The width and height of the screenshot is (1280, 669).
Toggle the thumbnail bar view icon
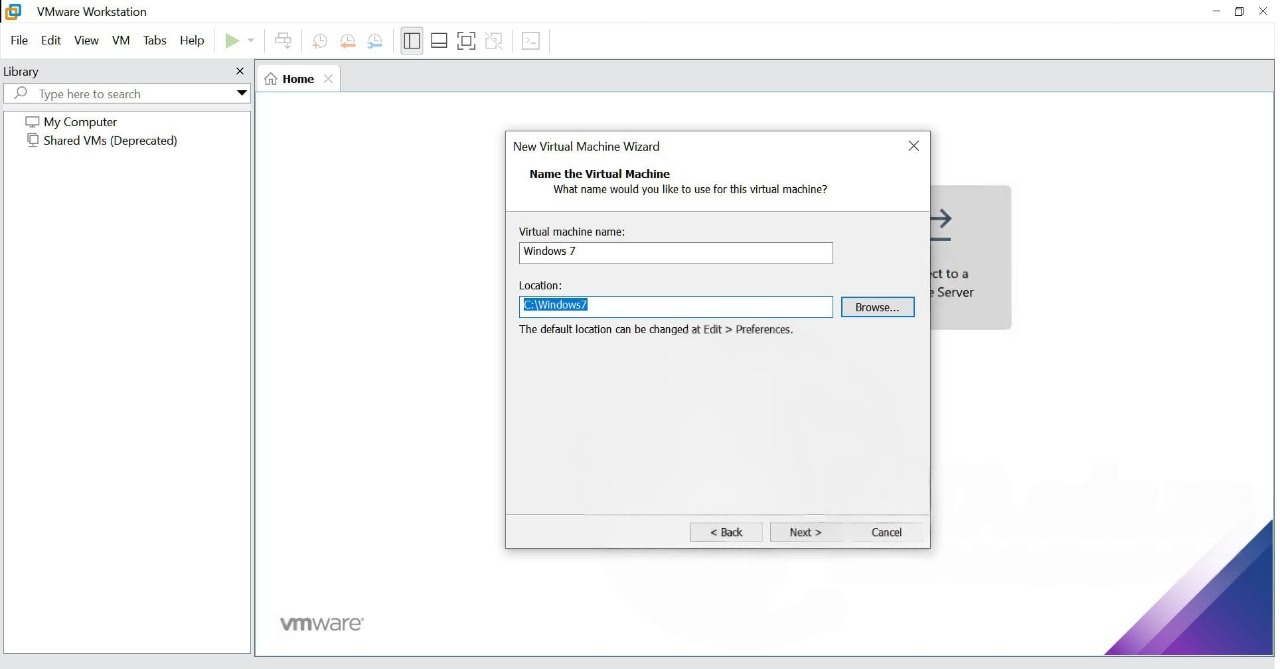click(x=439, y=41)
